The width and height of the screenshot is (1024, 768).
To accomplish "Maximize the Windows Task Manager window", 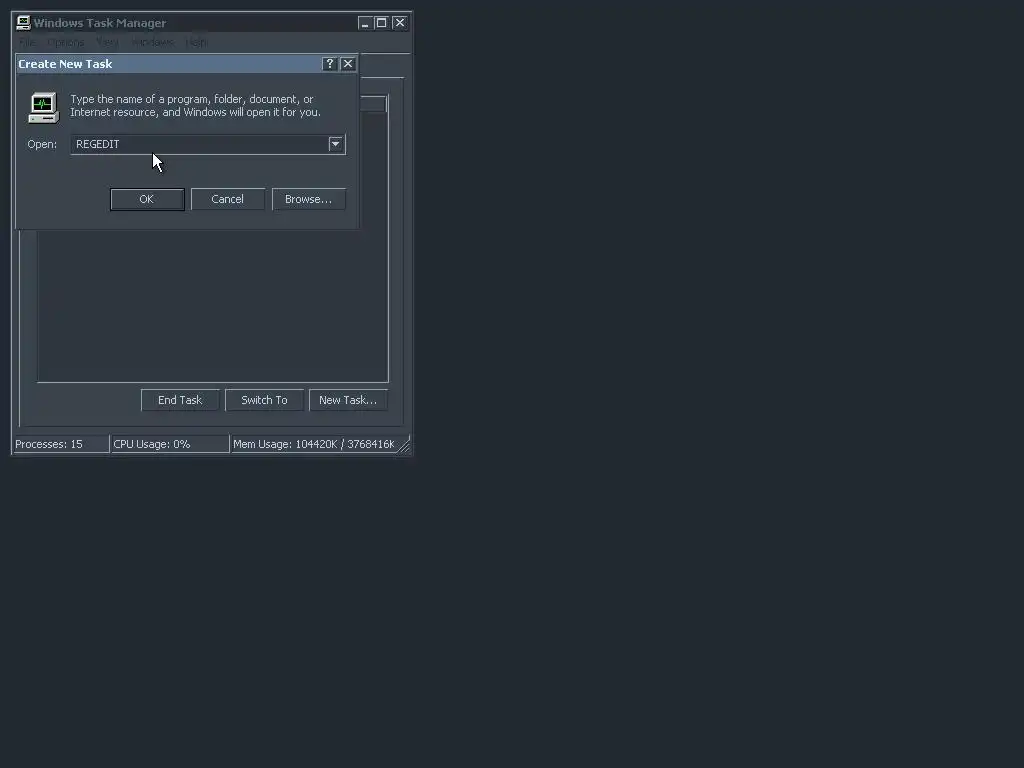I will (x=381, y=23).
